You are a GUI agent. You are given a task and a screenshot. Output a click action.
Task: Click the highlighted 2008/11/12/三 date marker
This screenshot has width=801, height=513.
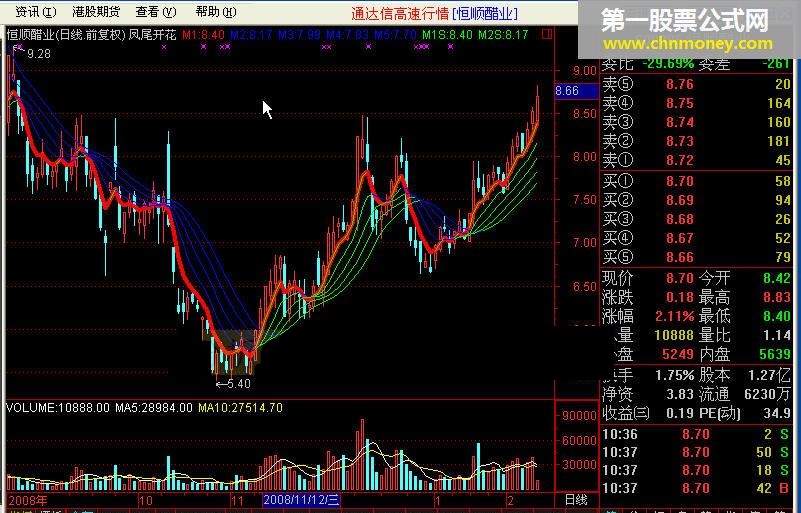click(x=301, y=500)
